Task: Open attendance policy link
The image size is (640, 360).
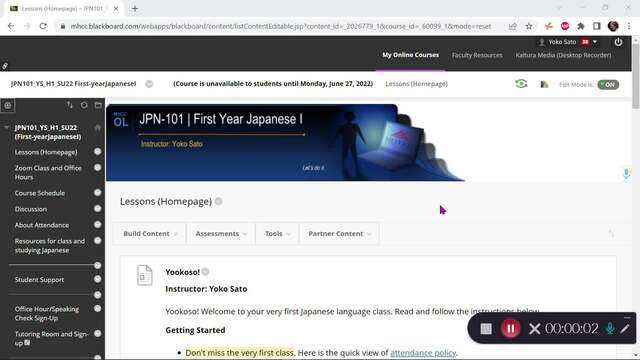Action: tap(423, 353)
